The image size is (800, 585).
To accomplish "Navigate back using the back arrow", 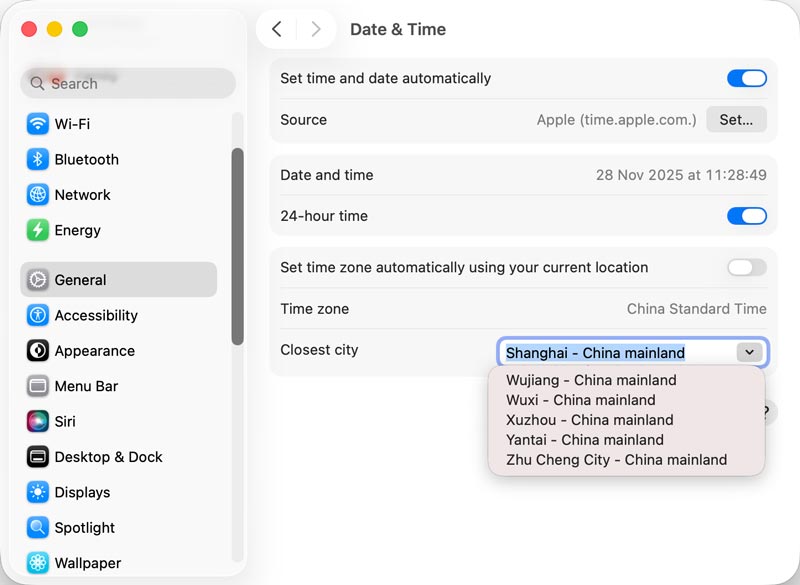I will [x=276, y=30].
